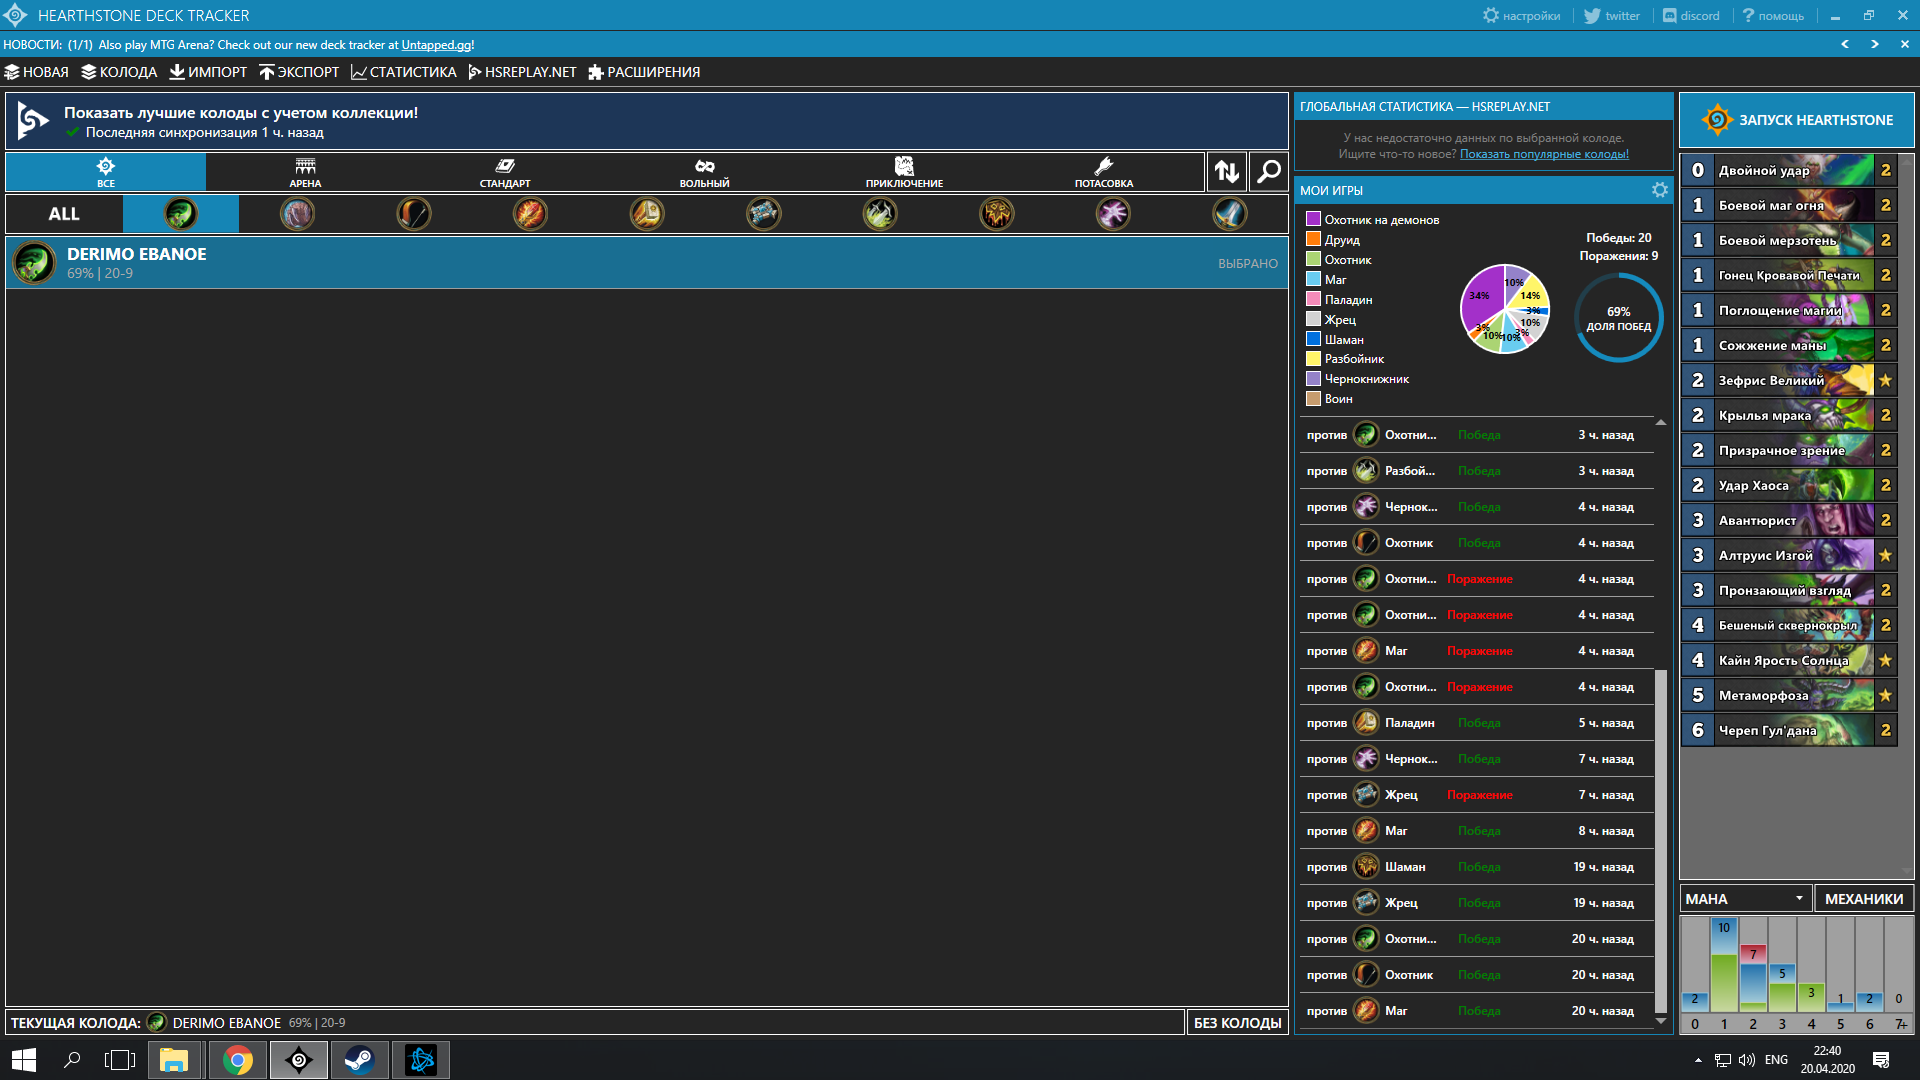
Task: Open deck search magnifier icon
Action: (1268, 172)
